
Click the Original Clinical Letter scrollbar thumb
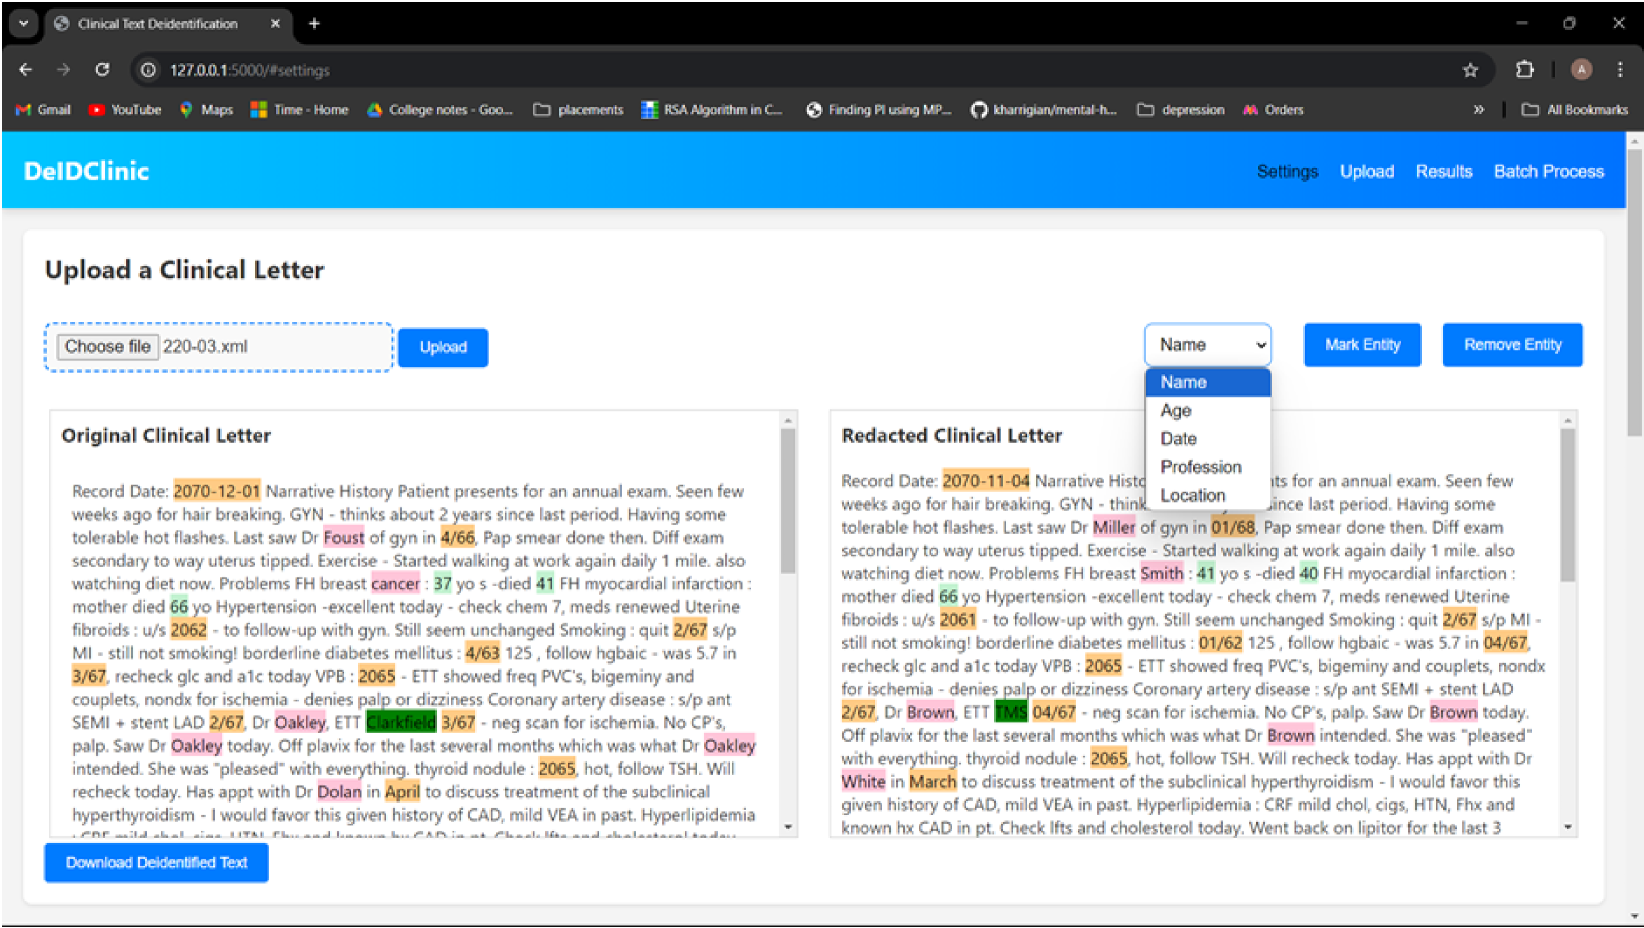coord(788,500)
